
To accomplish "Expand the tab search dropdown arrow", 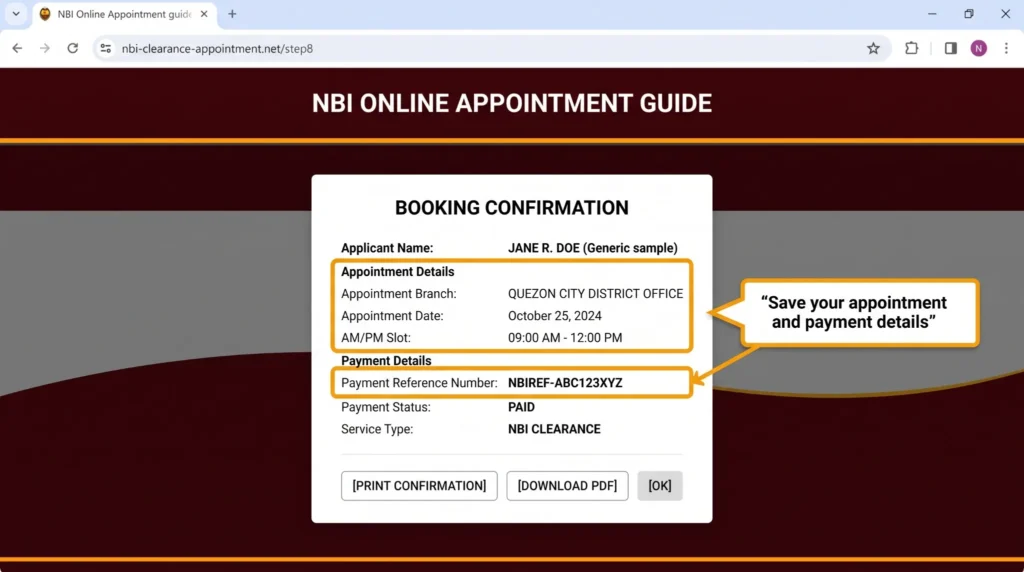I will (16, 14).
